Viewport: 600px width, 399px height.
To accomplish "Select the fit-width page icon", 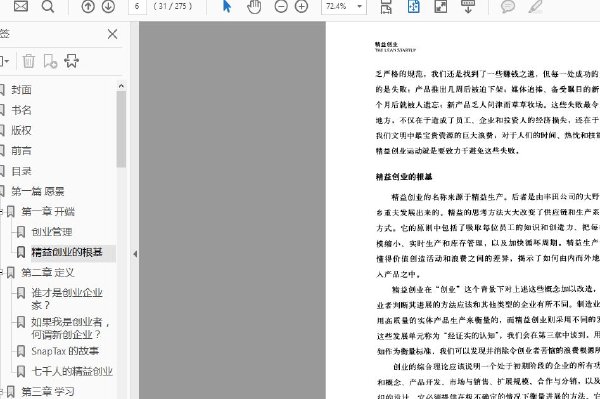I will click(x=414, y=7).
